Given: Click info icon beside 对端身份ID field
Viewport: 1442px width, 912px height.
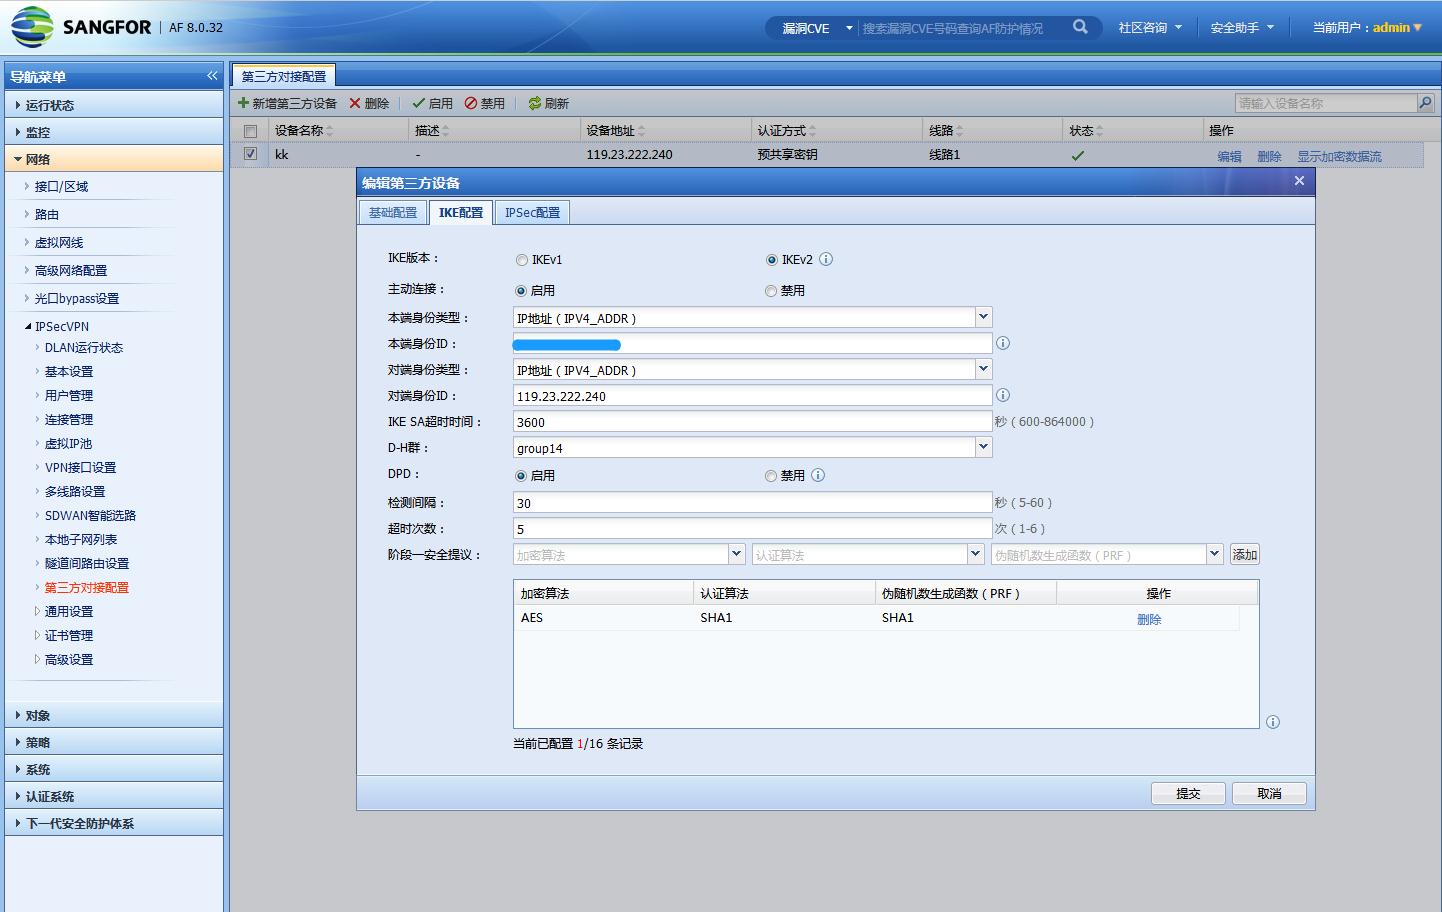Looking at the screenshot, I should tap(1003, 395).
